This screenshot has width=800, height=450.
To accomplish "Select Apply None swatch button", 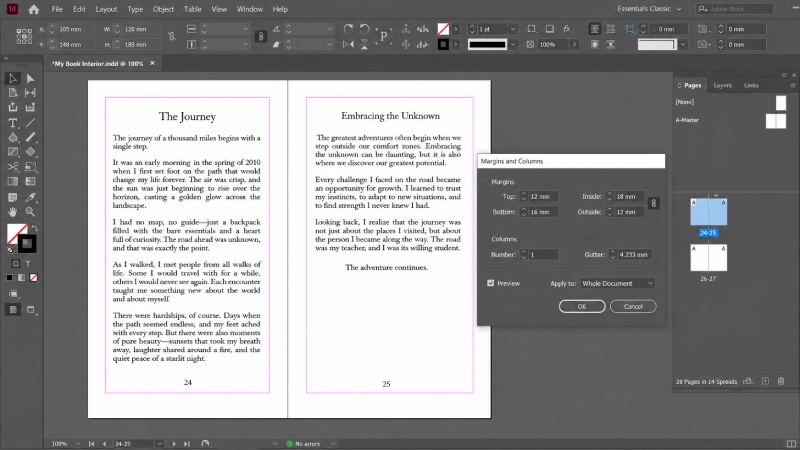I will (33, 278).
